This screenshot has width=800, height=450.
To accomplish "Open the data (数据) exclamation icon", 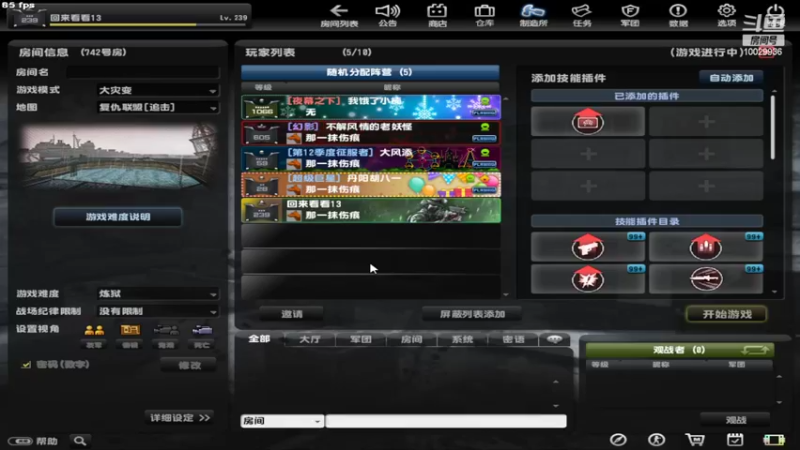I will click(678, 15).
